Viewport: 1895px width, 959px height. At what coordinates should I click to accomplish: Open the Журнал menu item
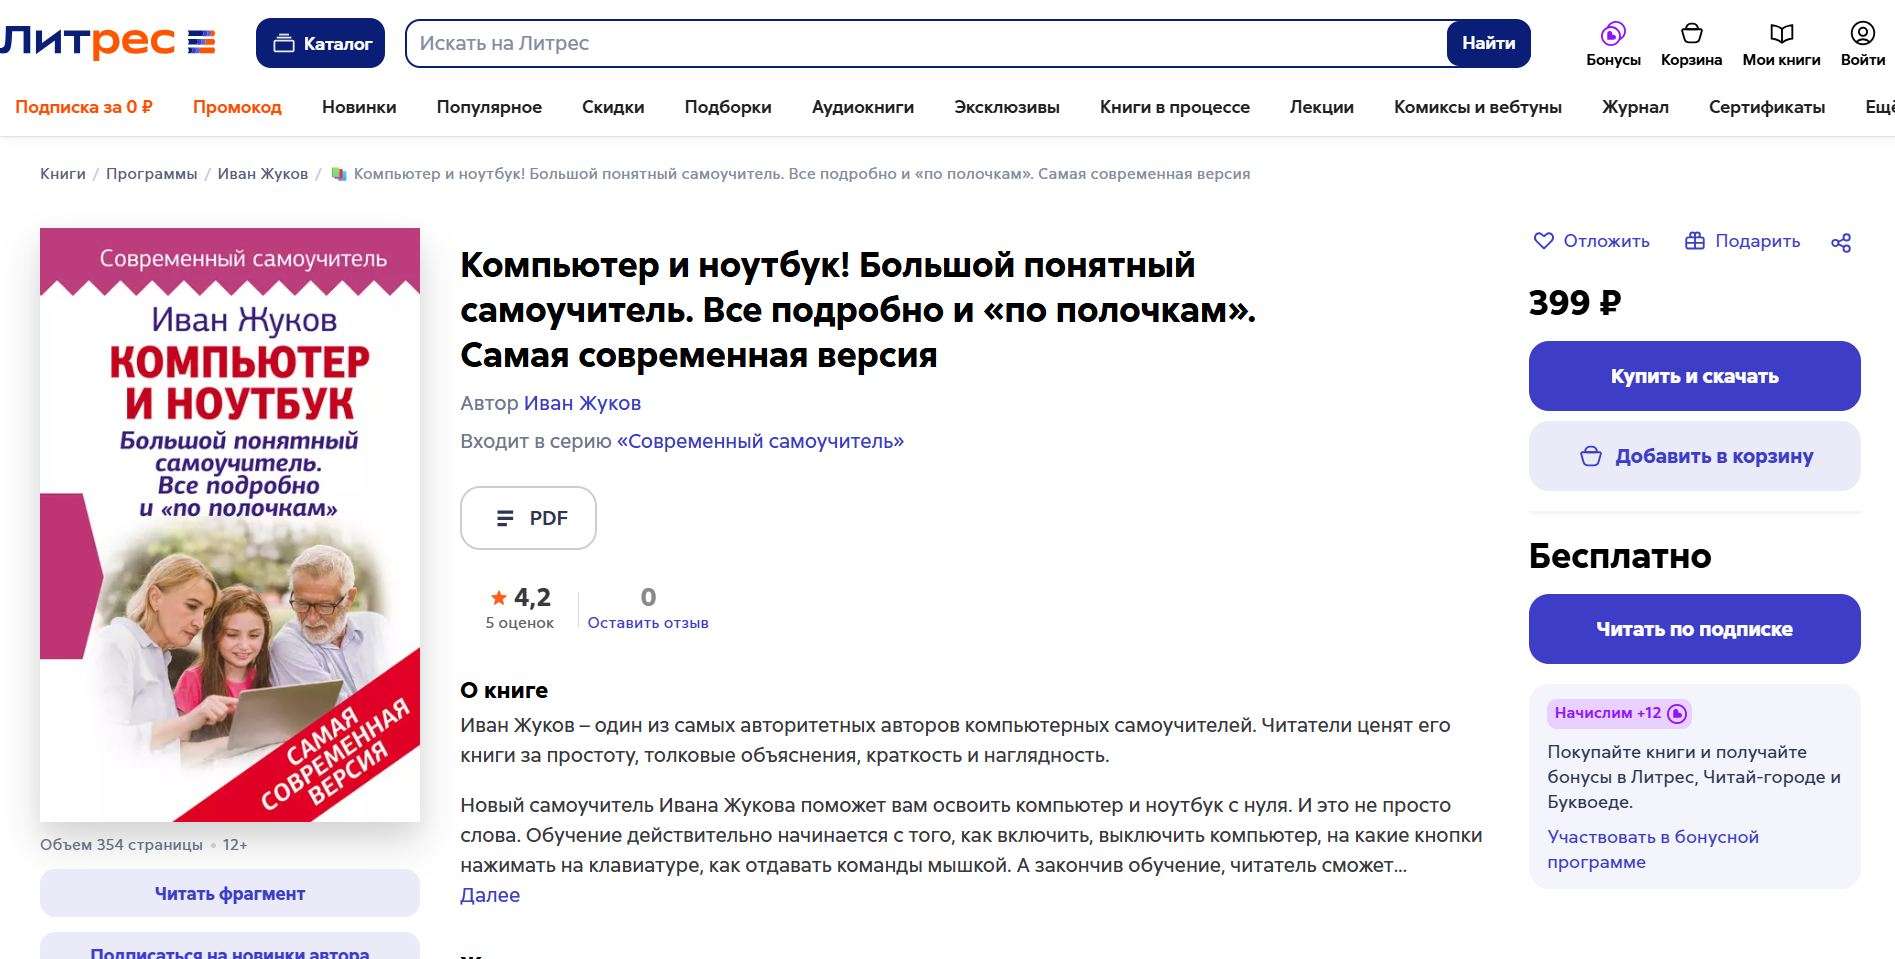1635,107
